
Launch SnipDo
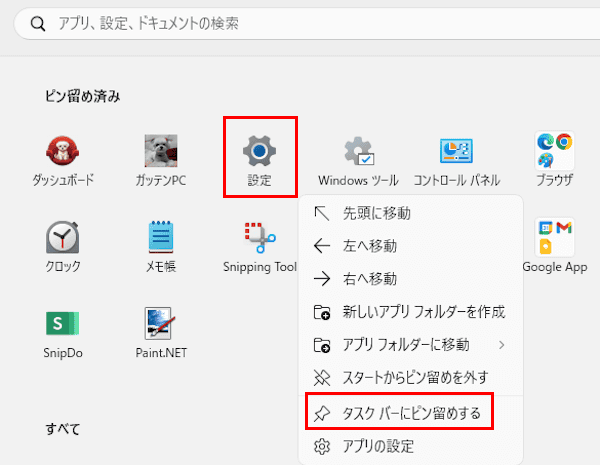pos(63,334)
